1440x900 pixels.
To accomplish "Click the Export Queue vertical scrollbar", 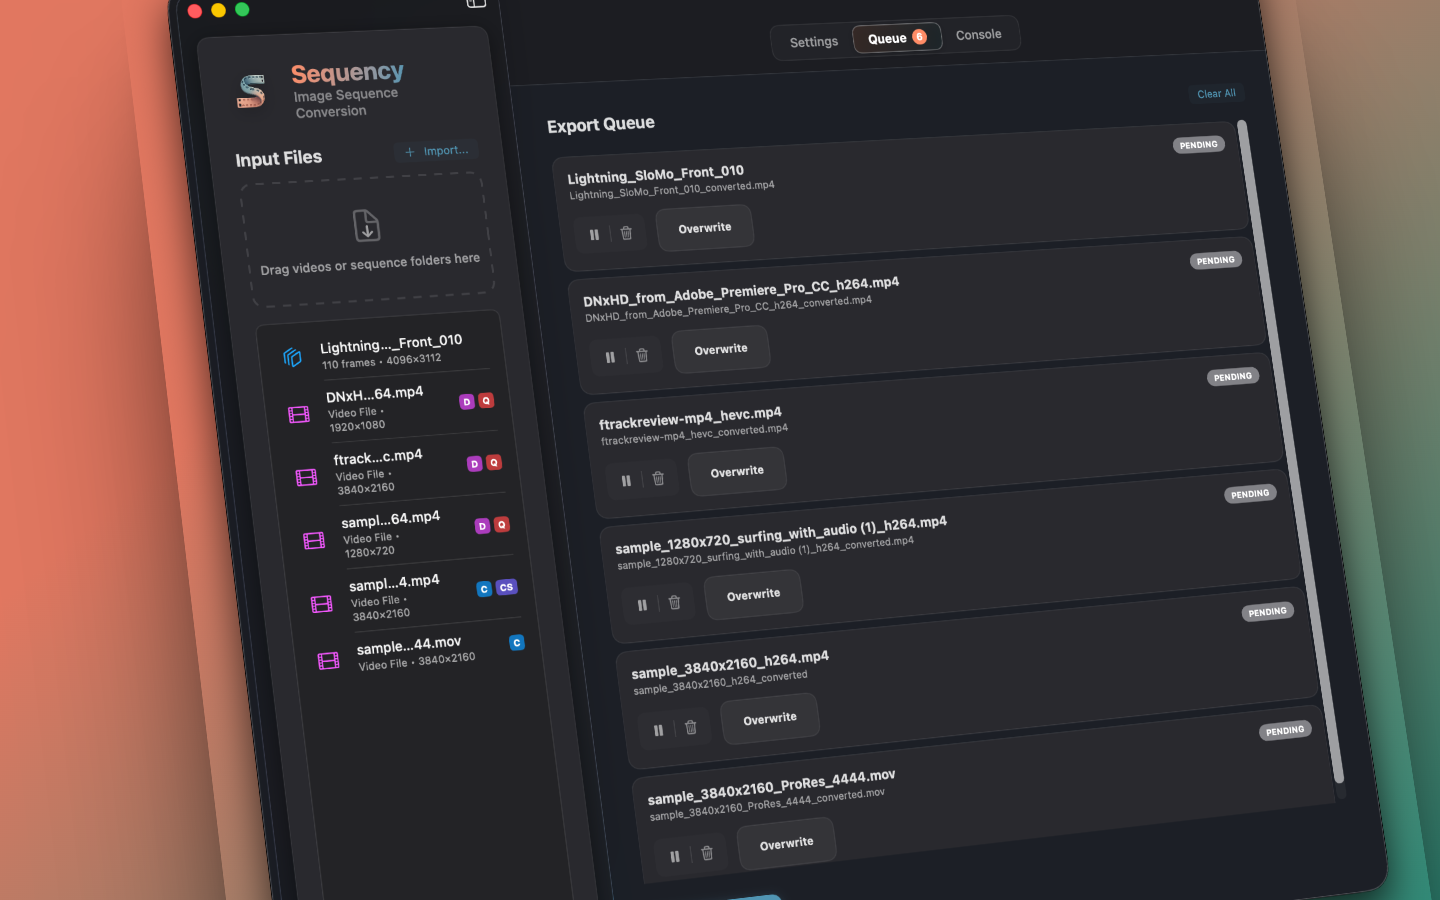I will click(1288, 450).
